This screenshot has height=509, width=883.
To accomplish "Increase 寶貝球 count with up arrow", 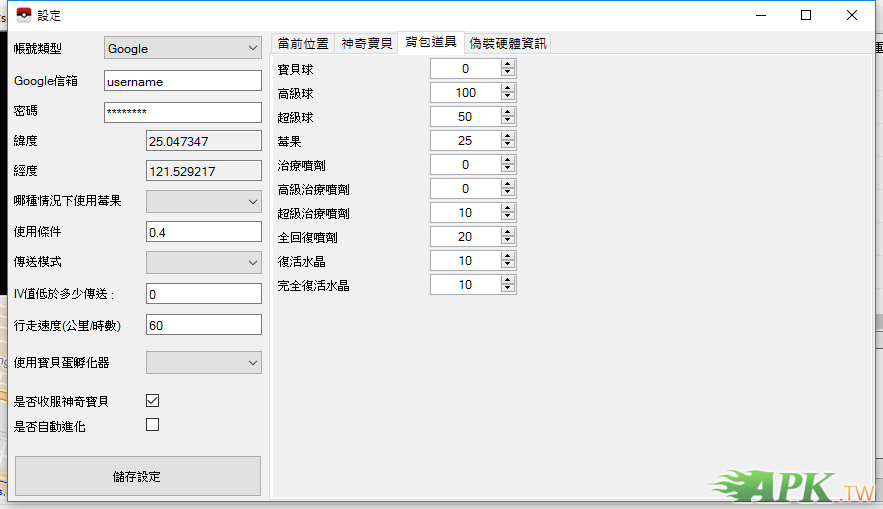I will (508, 64).
